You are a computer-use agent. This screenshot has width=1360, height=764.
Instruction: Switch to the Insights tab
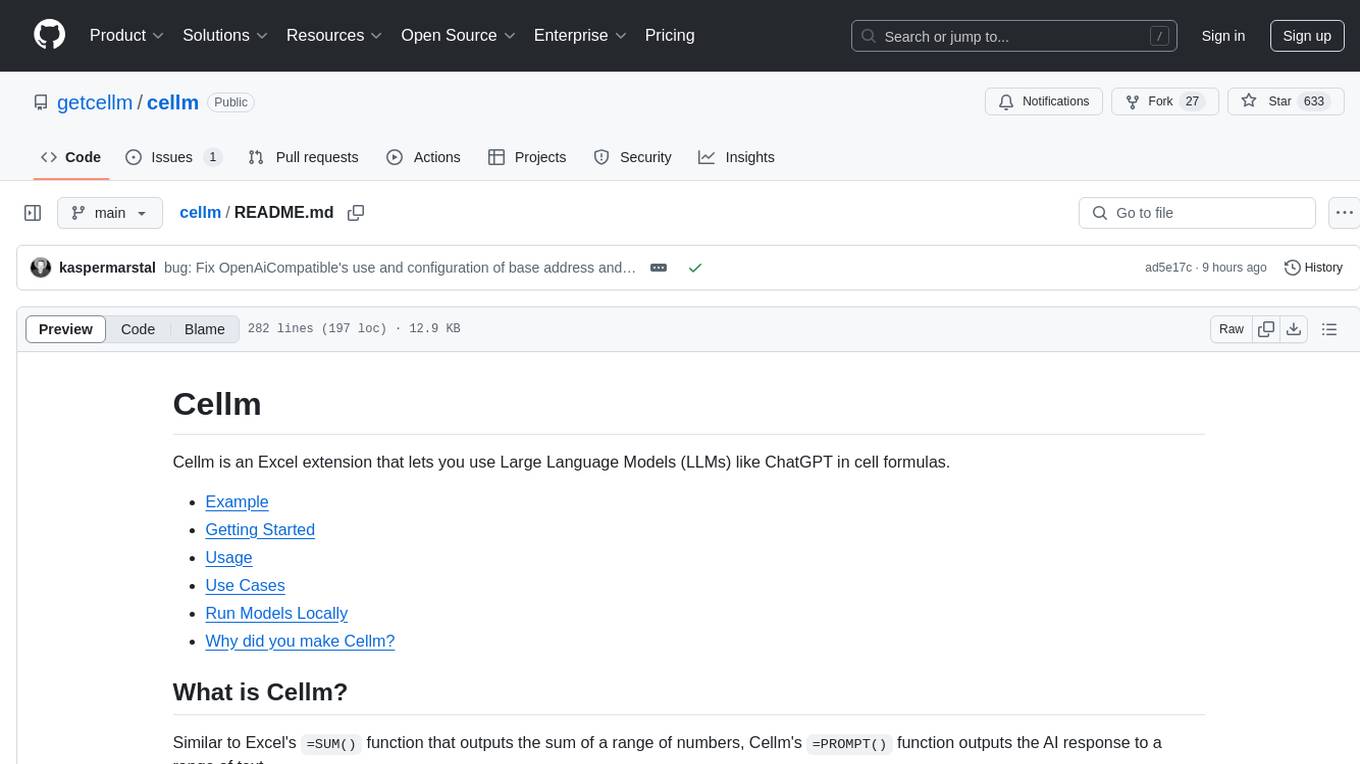[736, 157]
